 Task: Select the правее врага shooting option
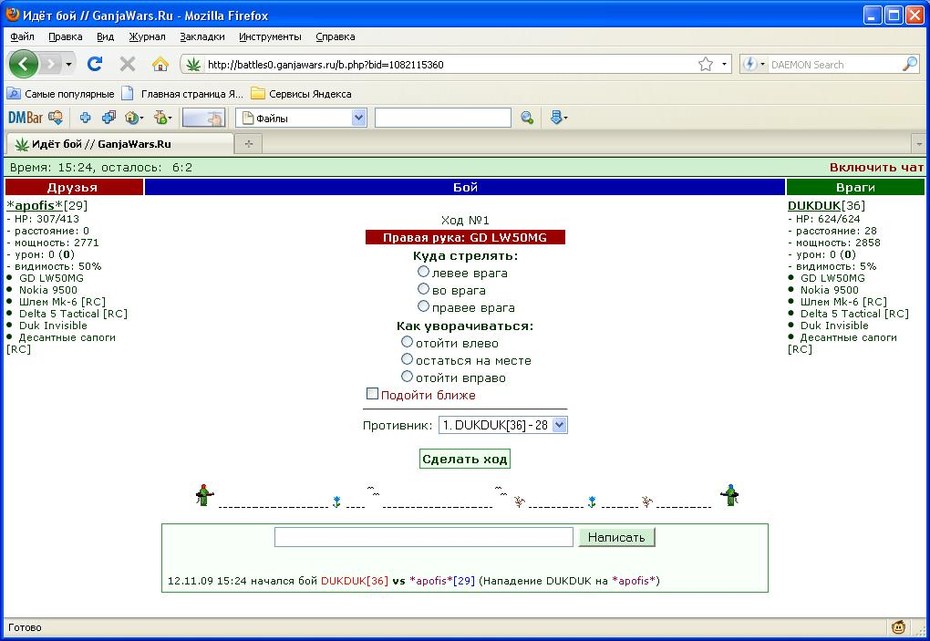[423, 306]
